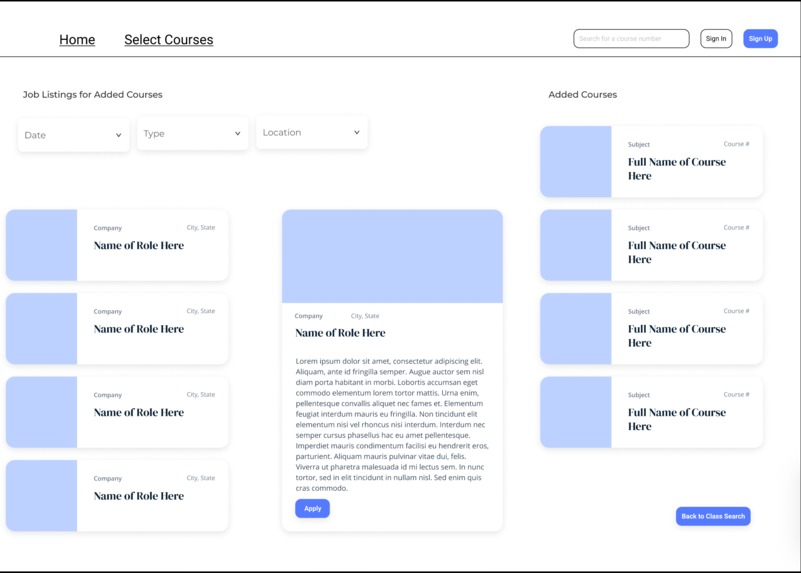Screen dimensions: 801x573
Task: Click the Sign In button
Action: pos(716,39)
